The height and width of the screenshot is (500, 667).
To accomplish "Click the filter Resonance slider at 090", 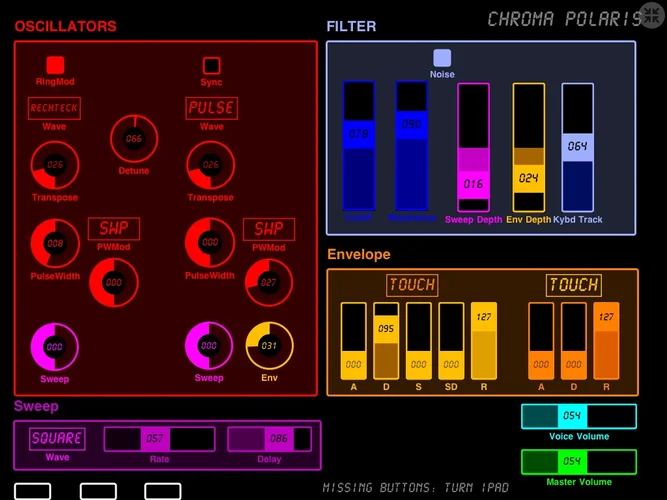I will click(411, 146).
